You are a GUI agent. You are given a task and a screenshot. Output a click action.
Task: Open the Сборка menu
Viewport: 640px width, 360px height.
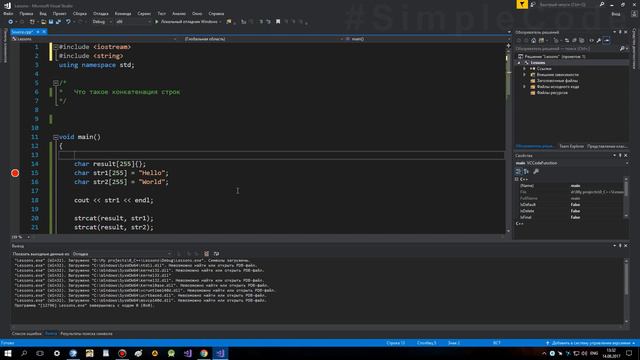pyautogui.click(x=80, y=13)
